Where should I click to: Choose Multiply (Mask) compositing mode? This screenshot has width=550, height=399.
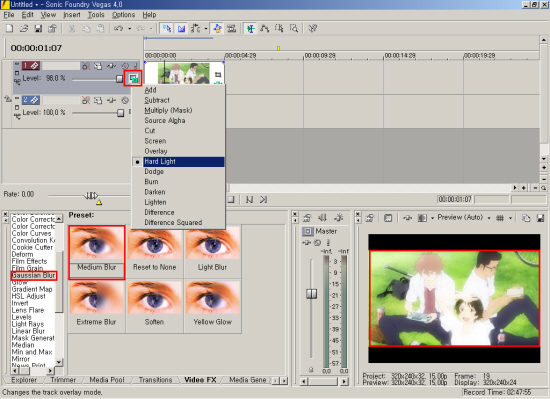(168, 110)
